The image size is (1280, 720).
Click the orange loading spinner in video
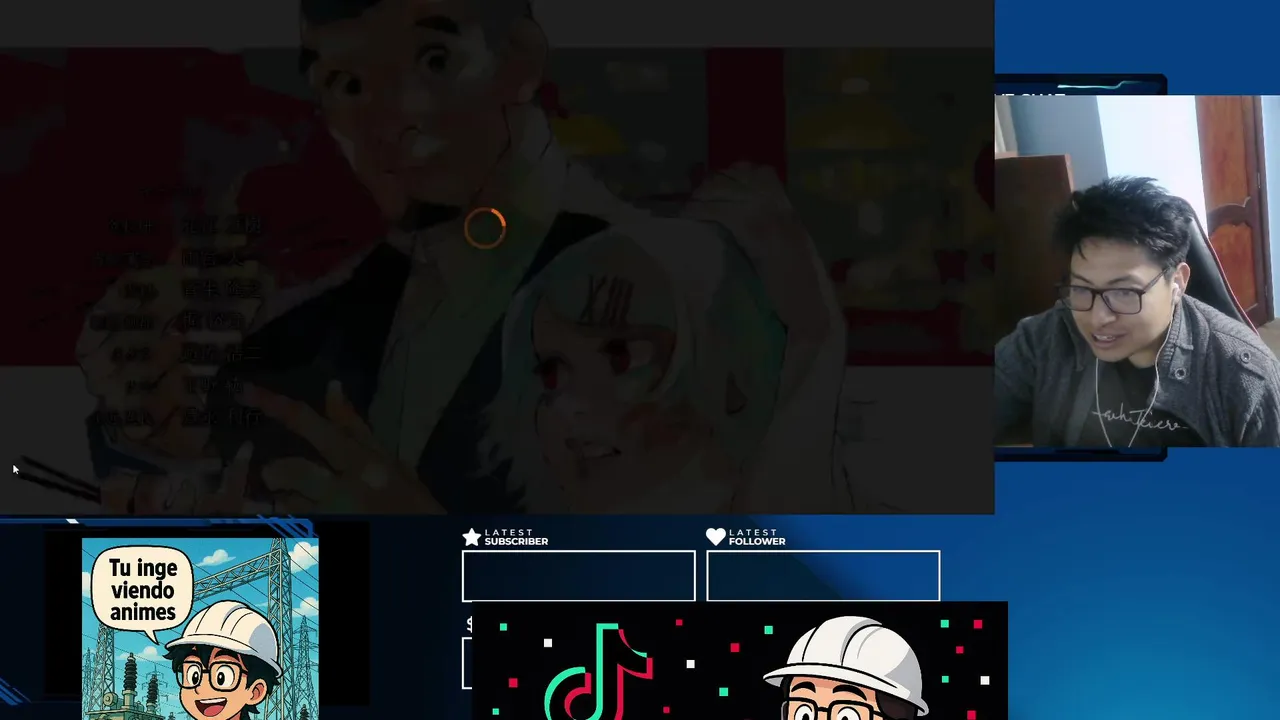click(485, 228)
